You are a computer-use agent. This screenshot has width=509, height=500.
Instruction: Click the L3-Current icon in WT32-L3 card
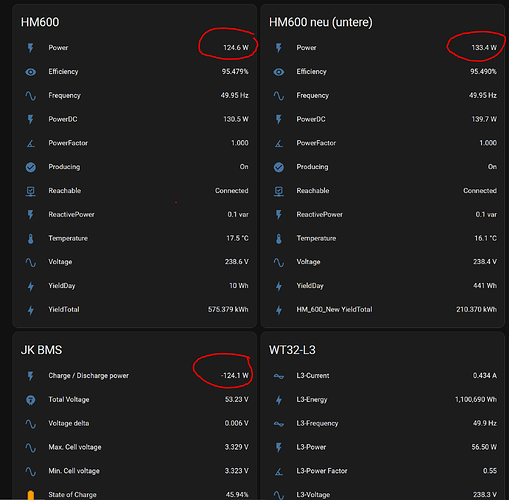point(279,376)
